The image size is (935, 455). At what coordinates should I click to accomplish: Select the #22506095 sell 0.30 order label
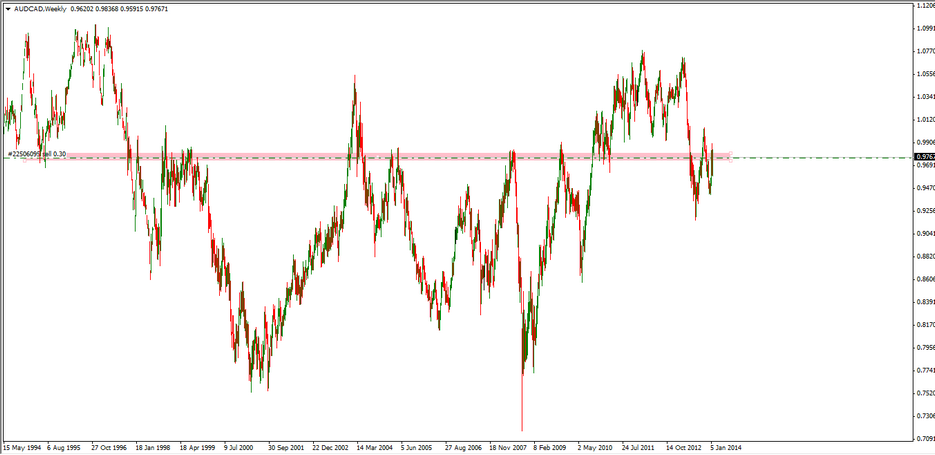(37, 154)
